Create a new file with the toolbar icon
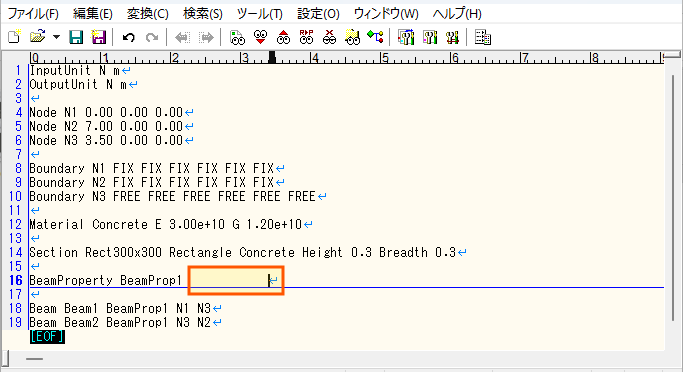The image size is (683, 372). coord(14,37)
